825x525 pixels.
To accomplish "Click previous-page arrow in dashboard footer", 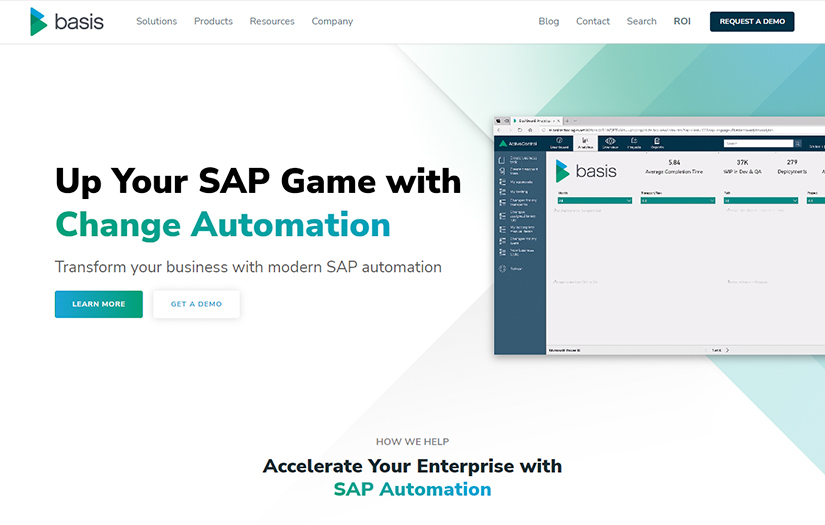I will [x=706, y=350].
